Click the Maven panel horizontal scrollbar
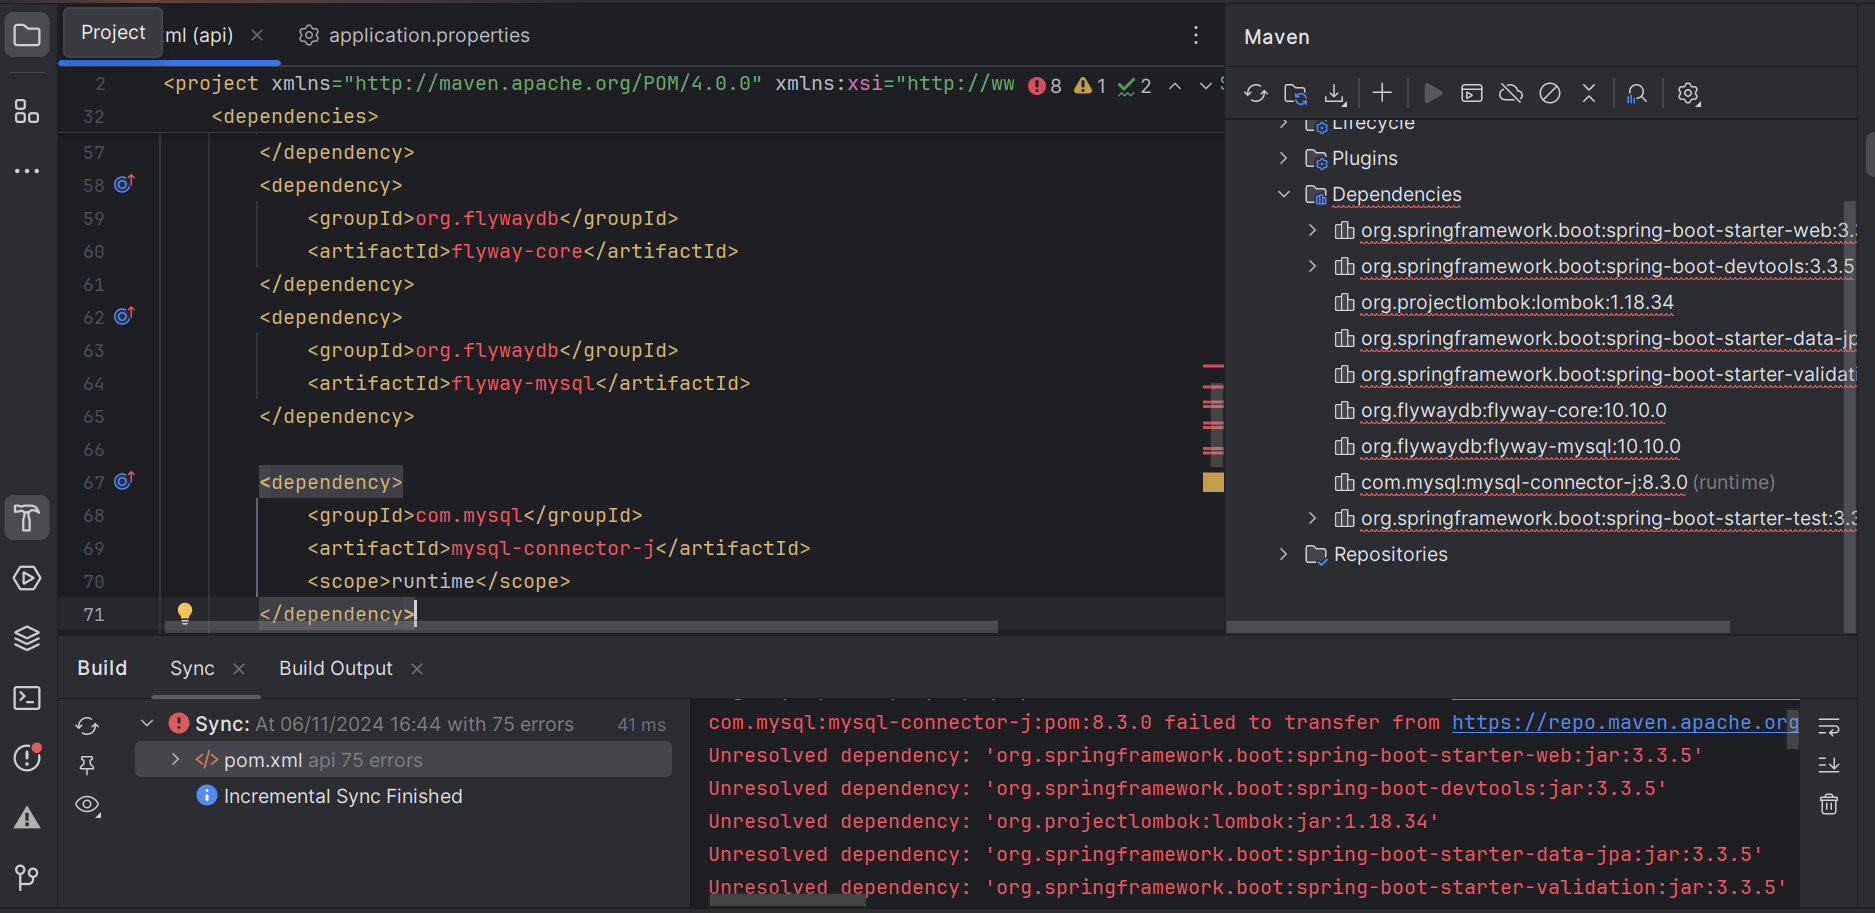 coord(1478,627)
